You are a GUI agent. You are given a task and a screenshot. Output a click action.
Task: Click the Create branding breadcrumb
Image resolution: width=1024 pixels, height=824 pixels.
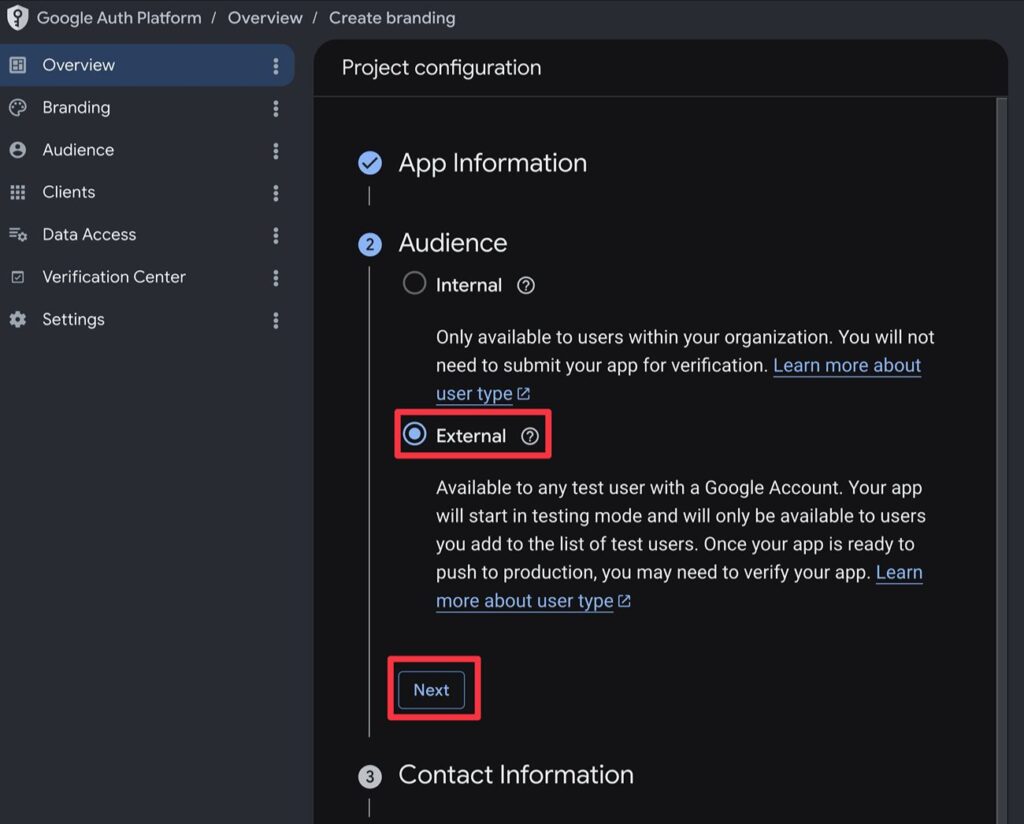point(392,18)
